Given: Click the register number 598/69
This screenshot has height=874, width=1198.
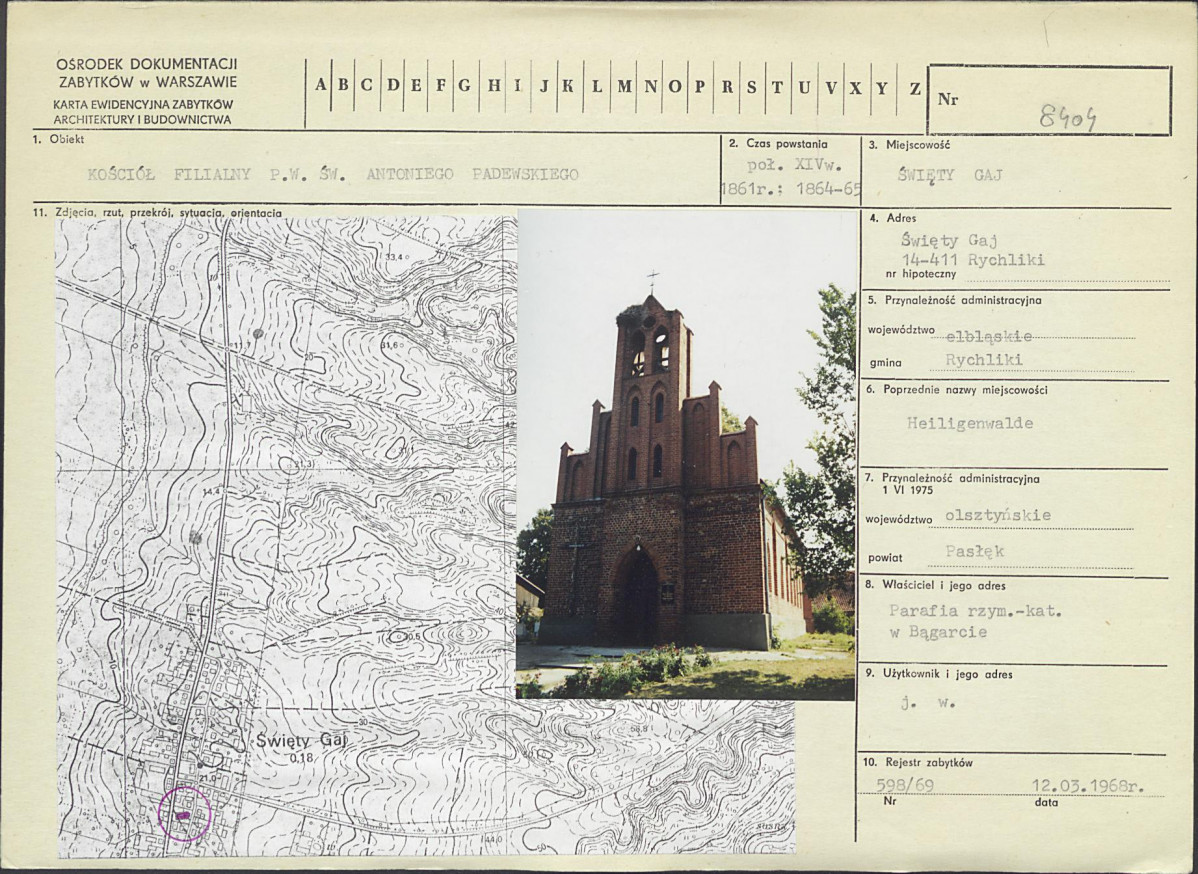Looking at the screenshot, I should pyautogui.click(x=905, y=785).
